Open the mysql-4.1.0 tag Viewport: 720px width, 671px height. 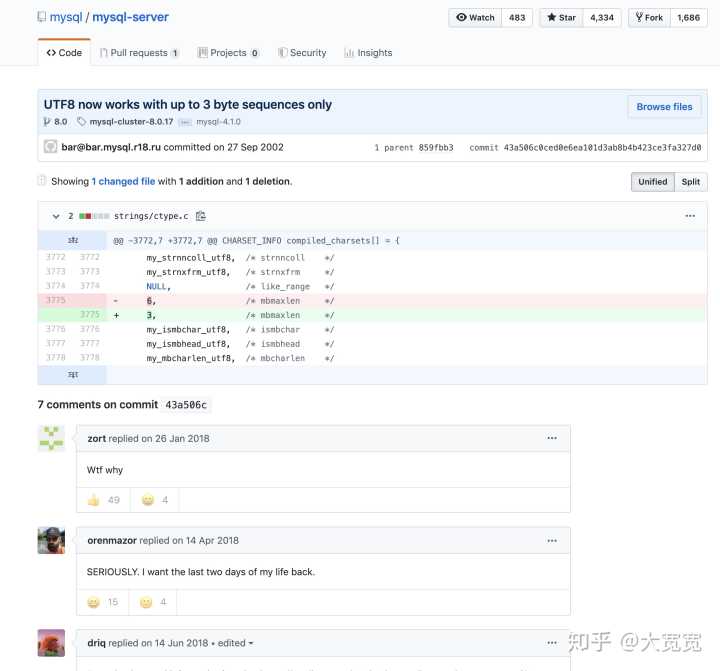(x=218, y=122)
